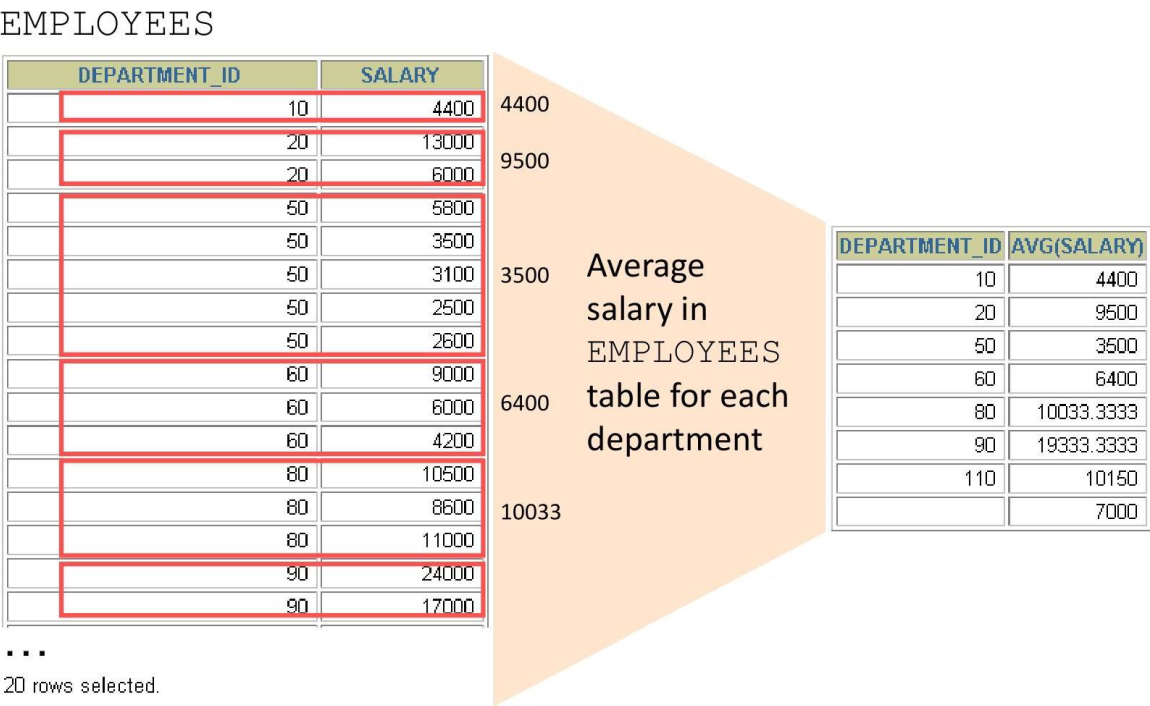Click the empty row selector beside department 10
Viewport: 1150px width, 706px height.
click(x=33, y=108)
